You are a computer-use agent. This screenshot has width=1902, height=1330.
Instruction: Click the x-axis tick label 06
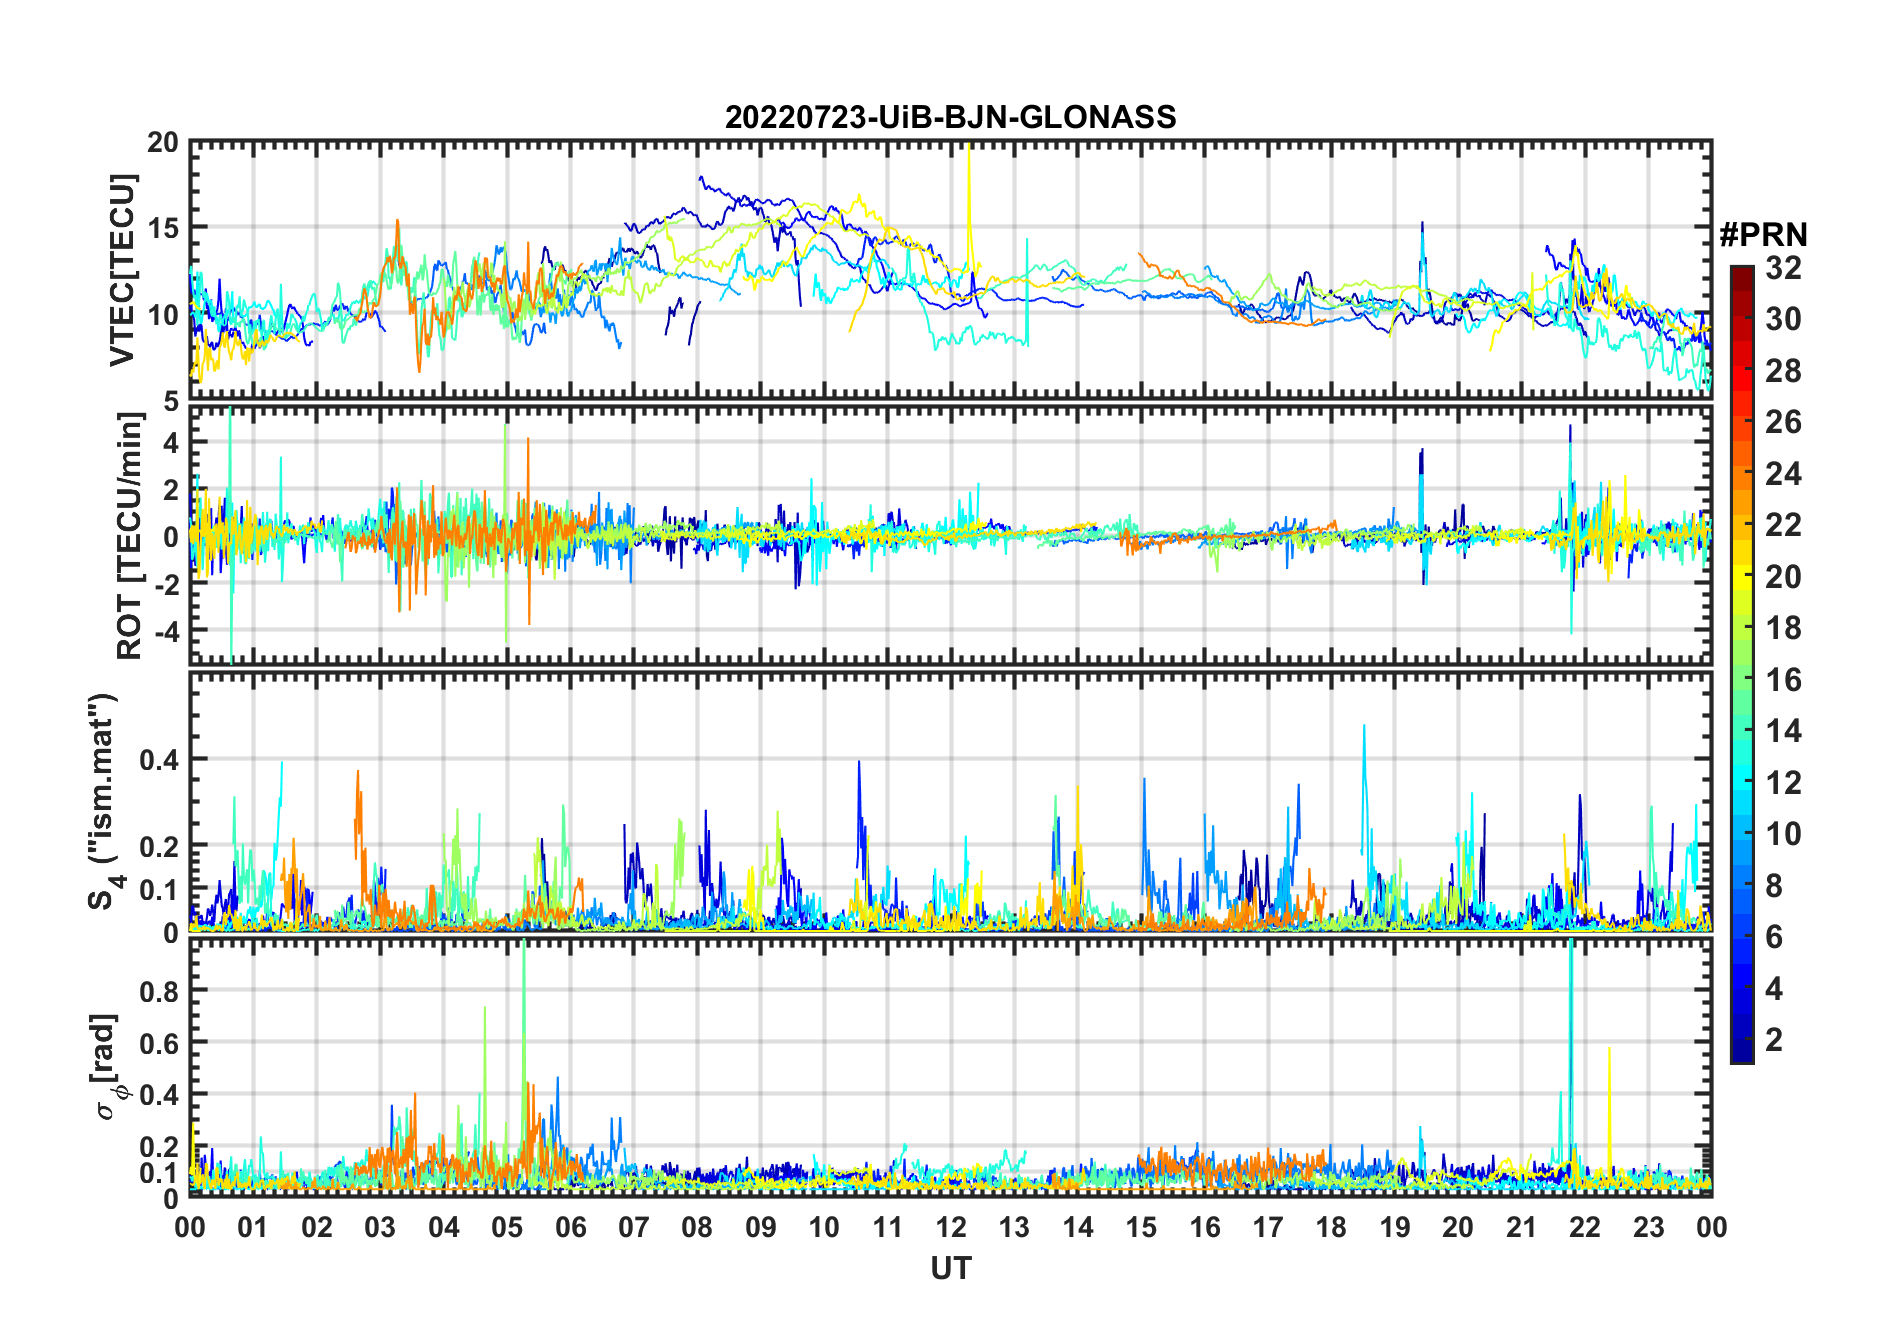click(570, 1227)
